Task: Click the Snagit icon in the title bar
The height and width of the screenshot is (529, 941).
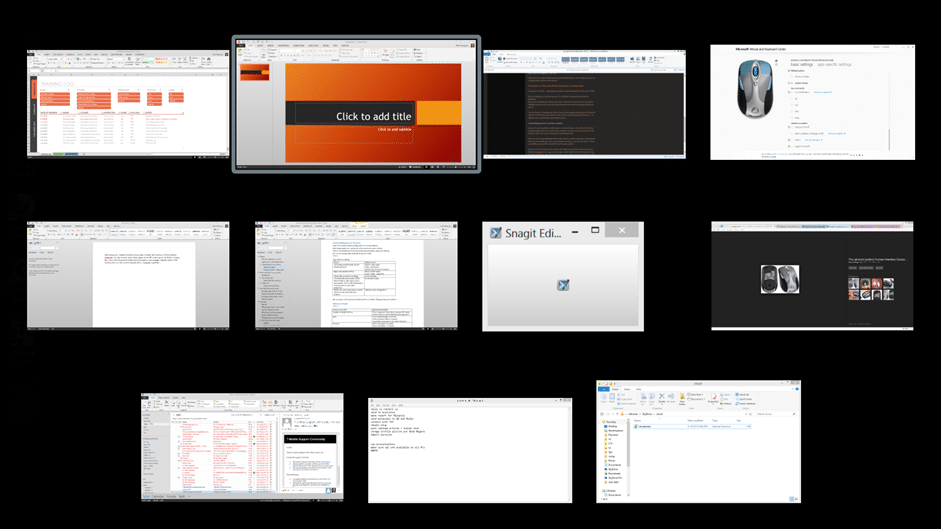Action: [x=494, y=232]
